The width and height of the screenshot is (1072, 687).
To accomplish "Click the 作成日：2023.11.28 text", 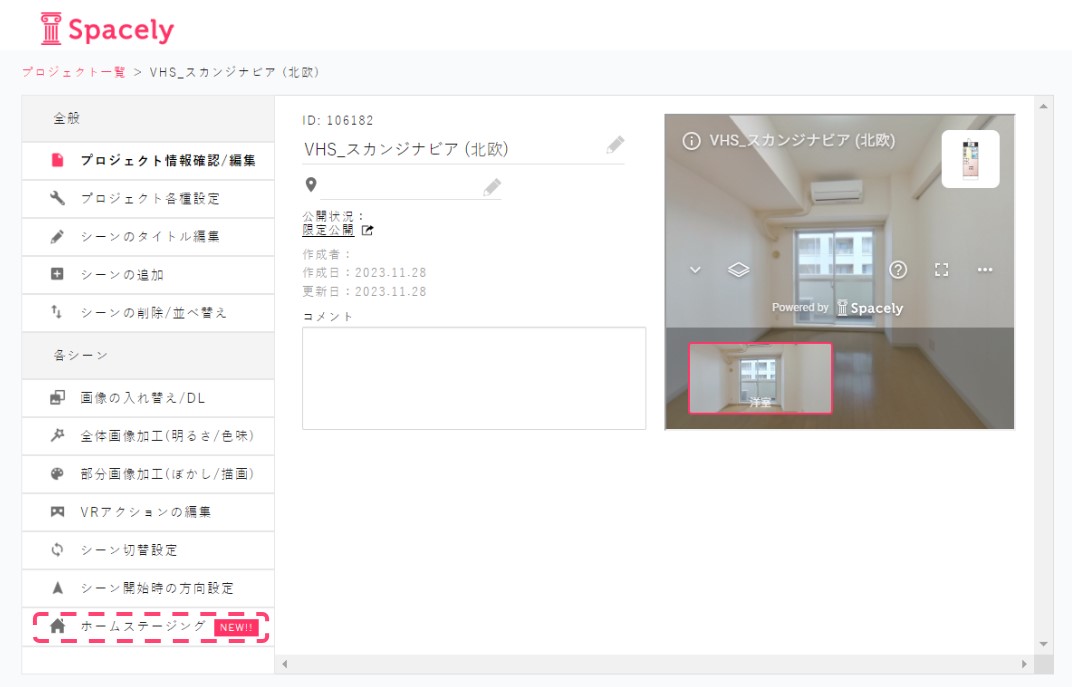I will pyautogui.click(x=364, y=273).
